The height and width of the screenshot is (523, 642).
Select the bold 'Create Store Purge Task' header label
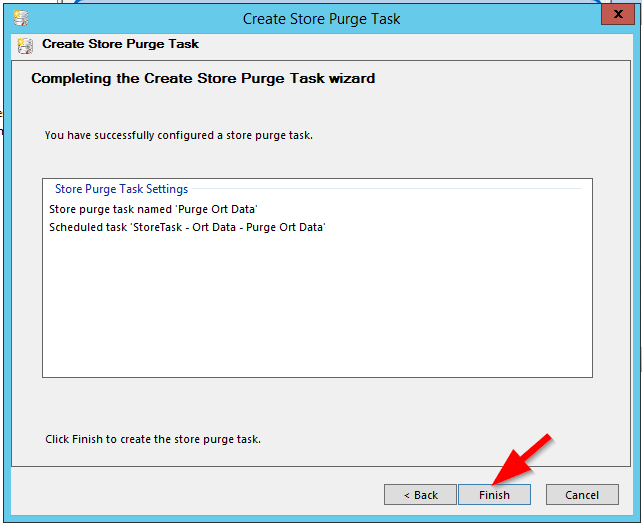(120, 44)
